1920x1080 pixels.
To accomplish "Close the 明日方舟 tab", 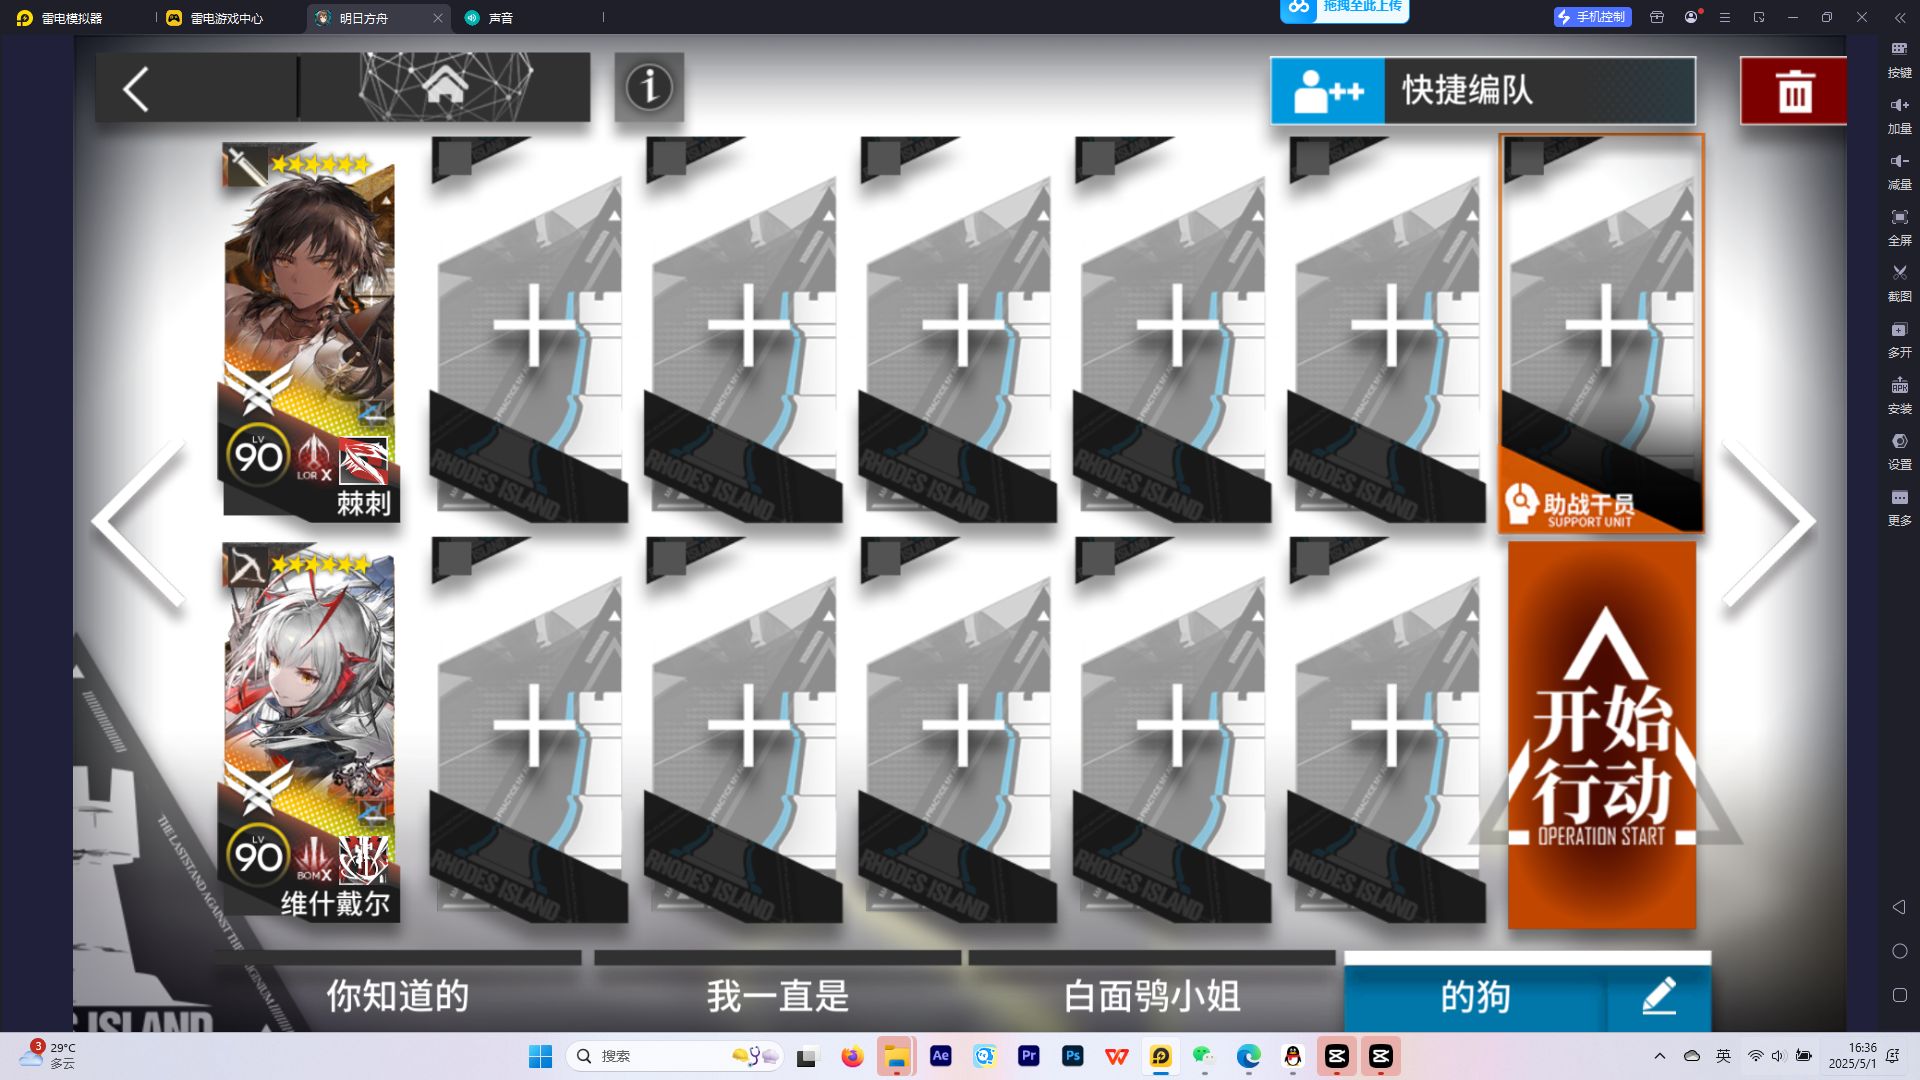I will coord(438,18).
